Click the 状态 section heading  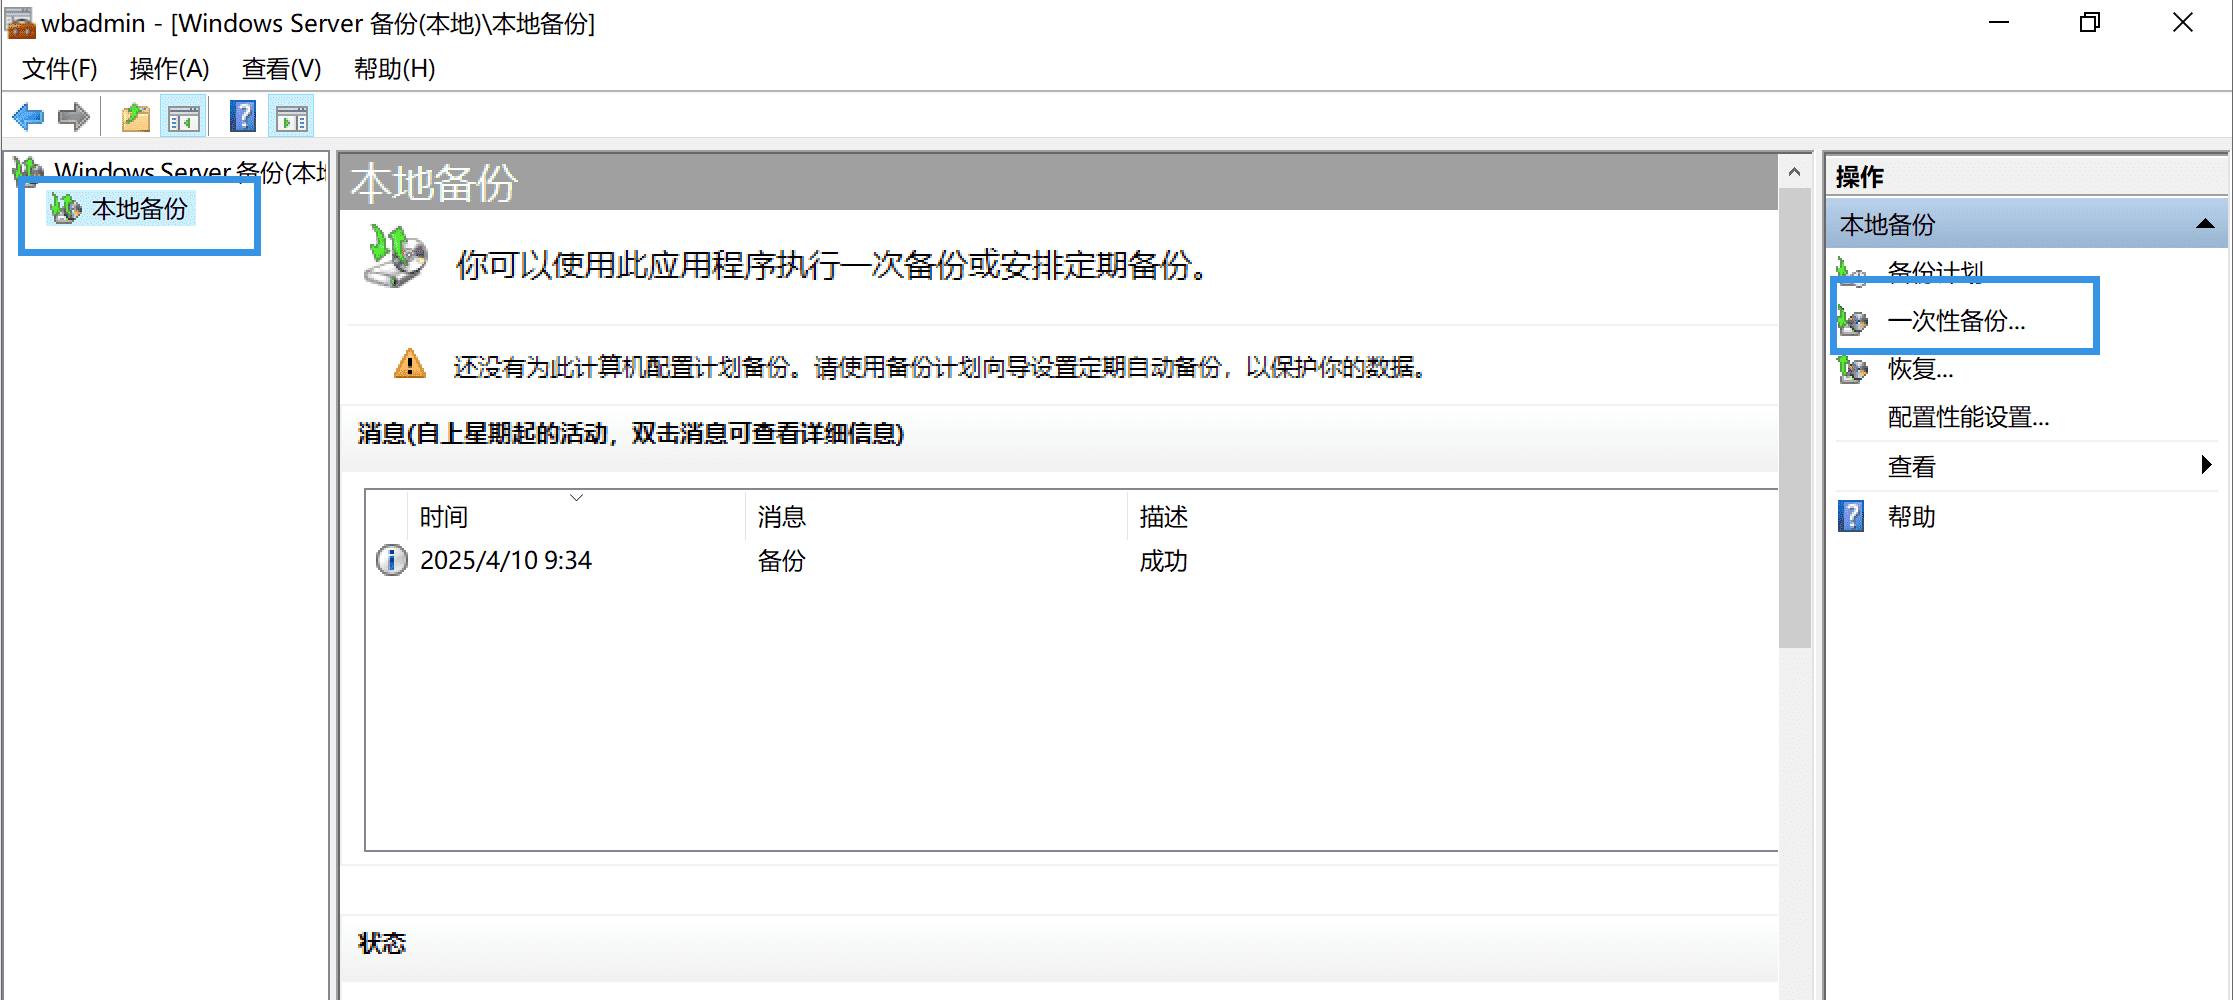point(382,943)
